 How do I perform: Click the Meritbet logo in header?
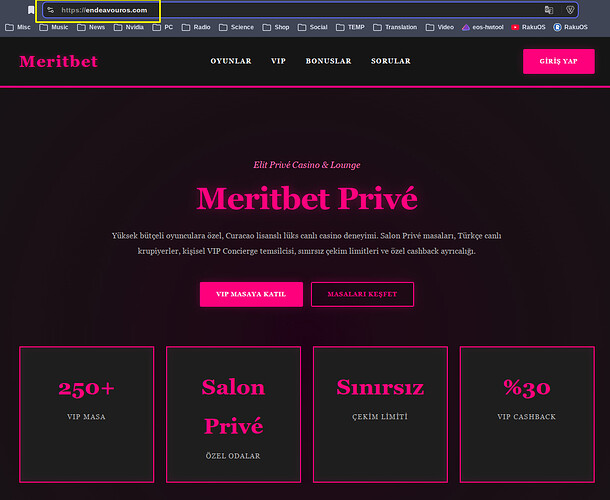tap(58, 61)
